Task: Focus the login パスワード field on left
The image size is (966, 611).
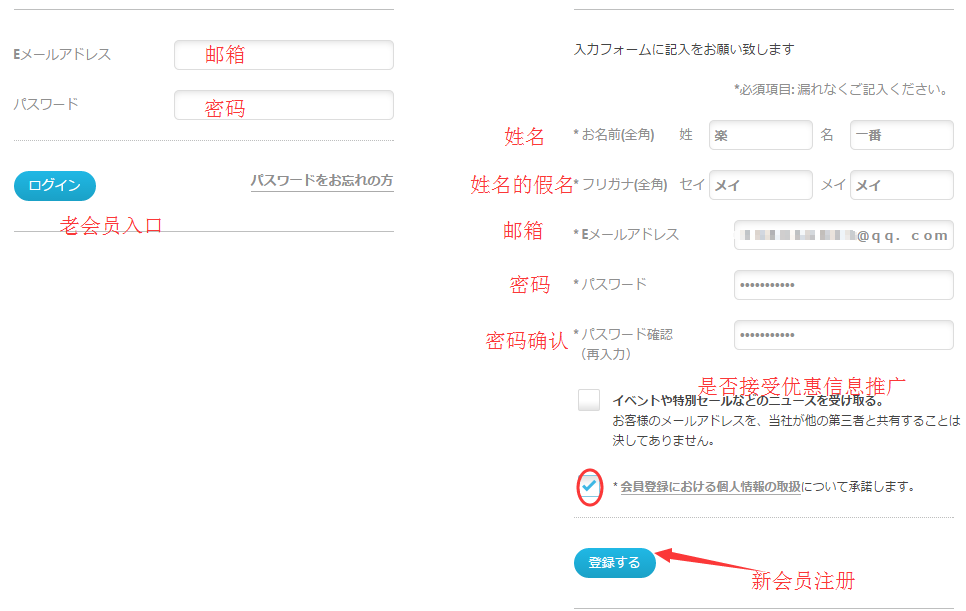Action: pyautogui.click(x=283, y=105)
